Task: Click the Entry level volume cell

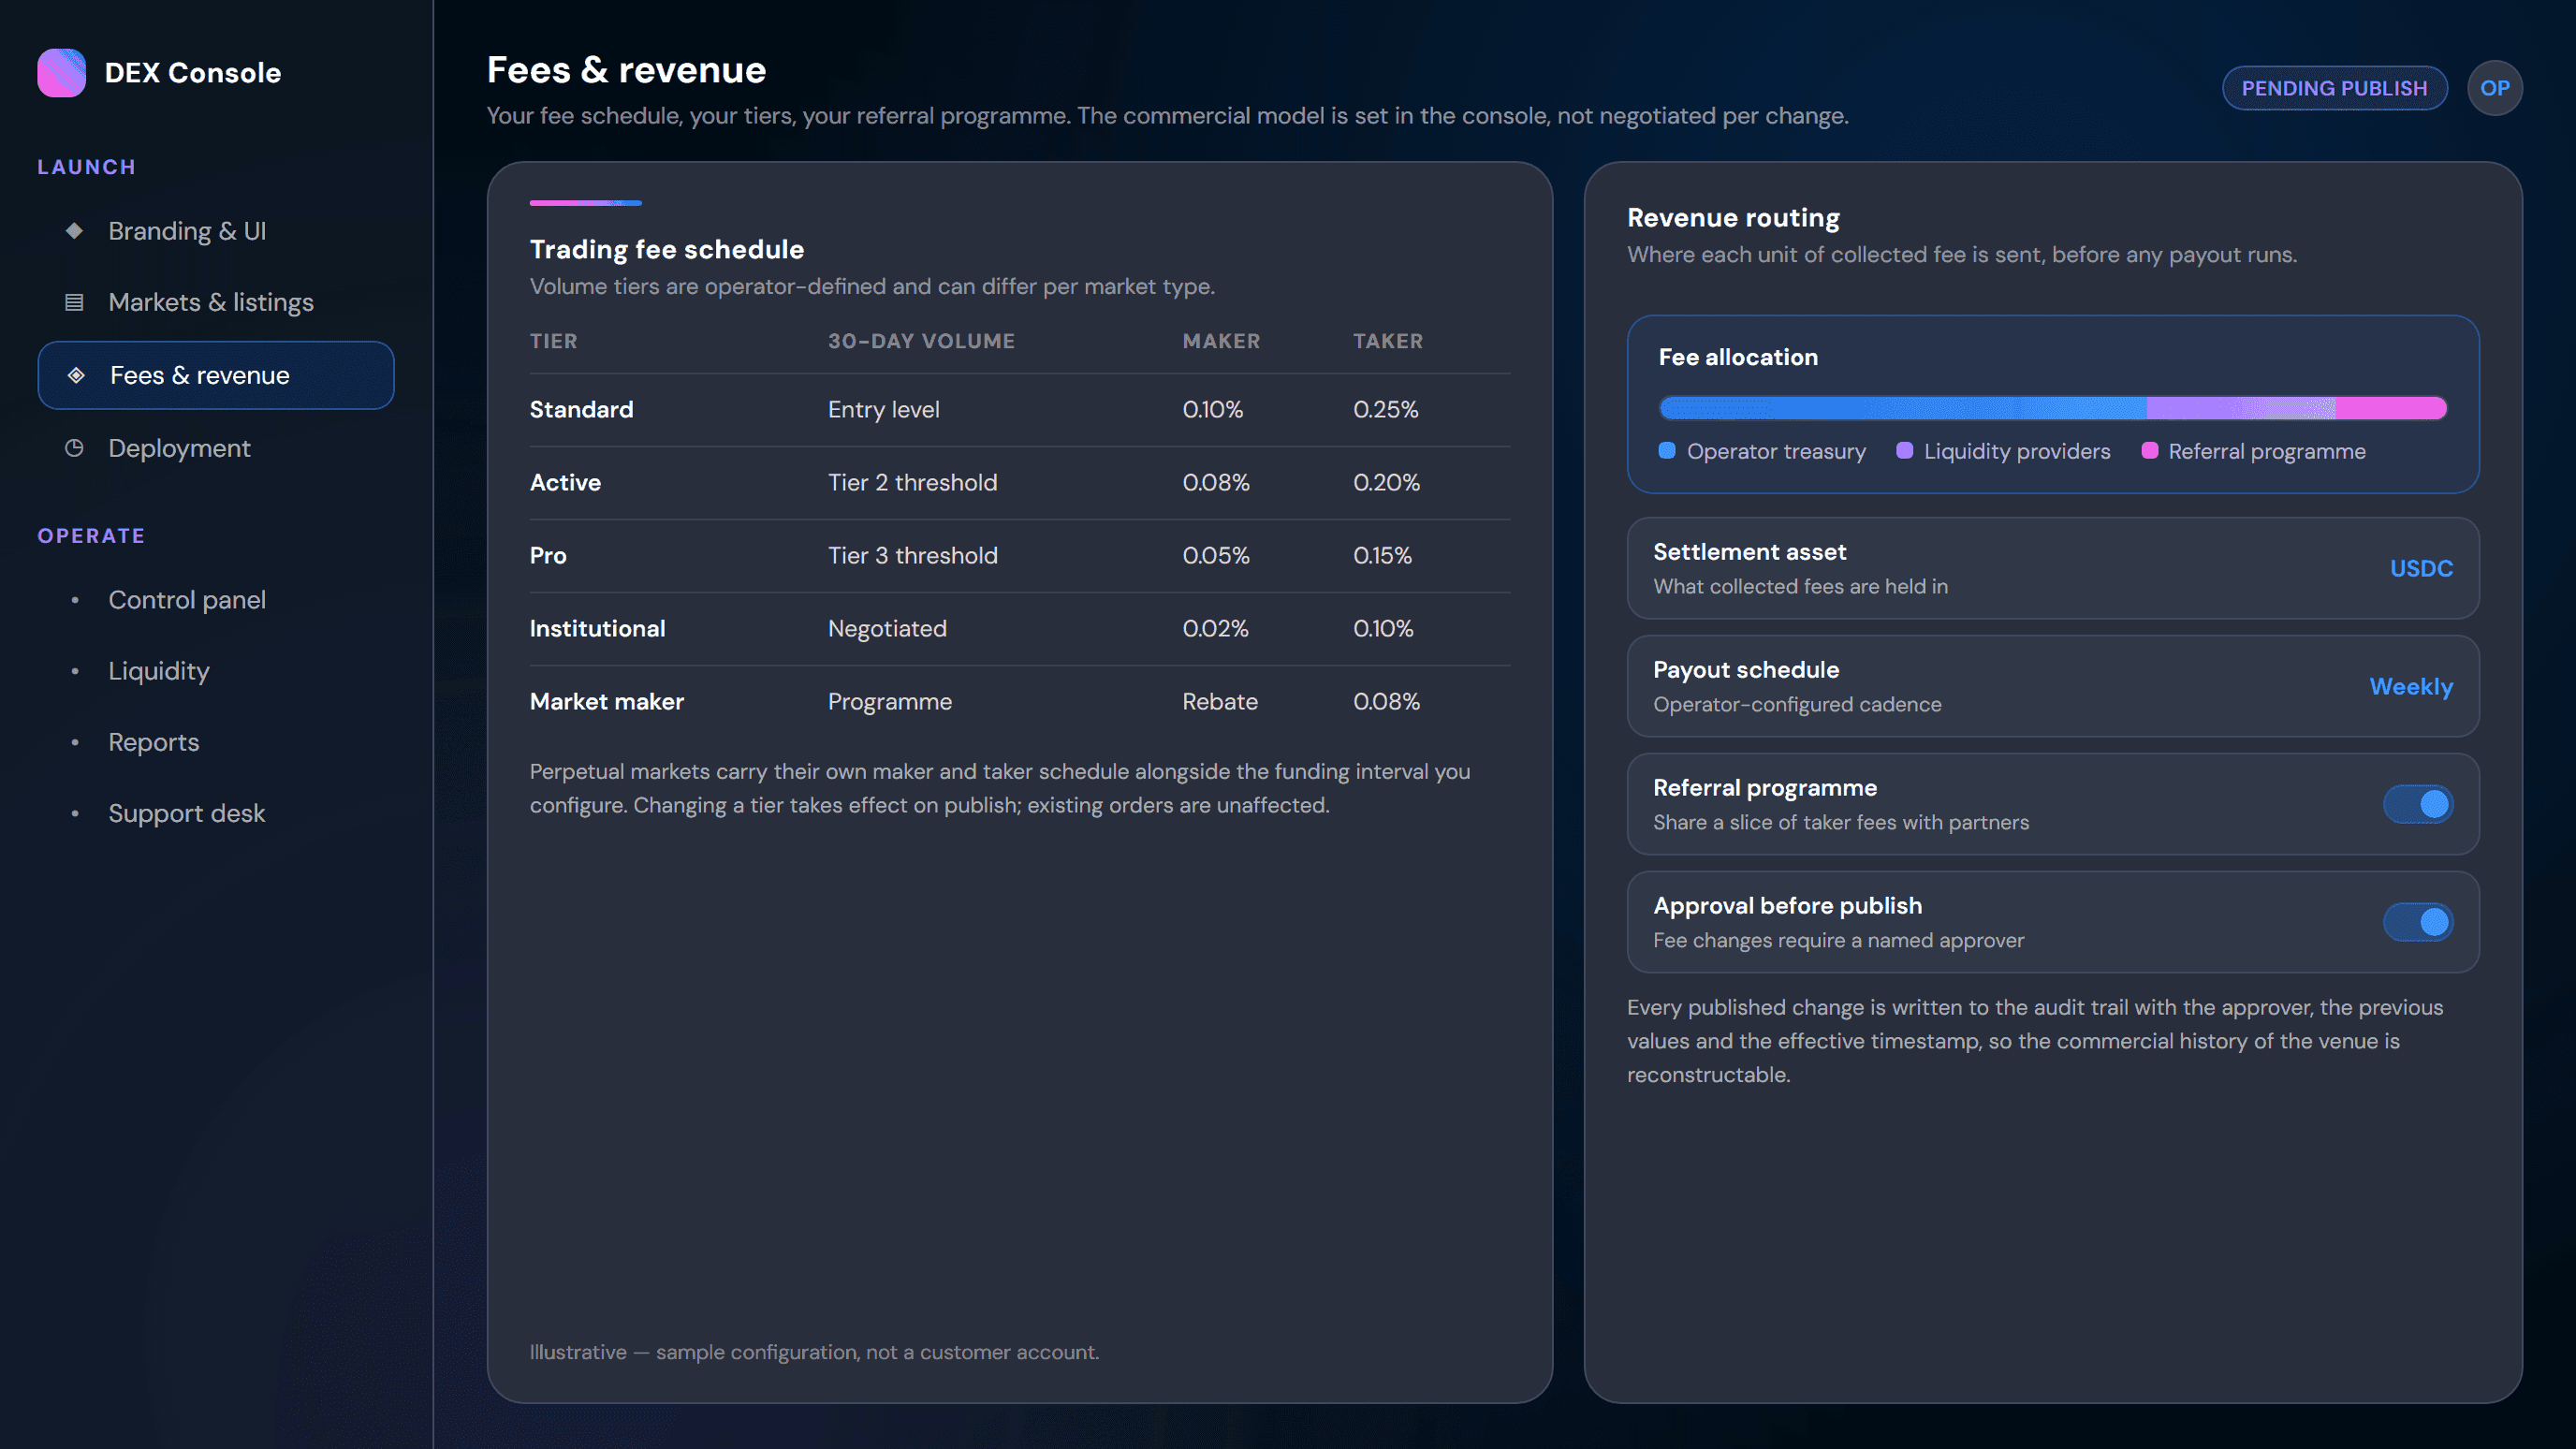Action: pyautogui.click(x=883, y=409)
